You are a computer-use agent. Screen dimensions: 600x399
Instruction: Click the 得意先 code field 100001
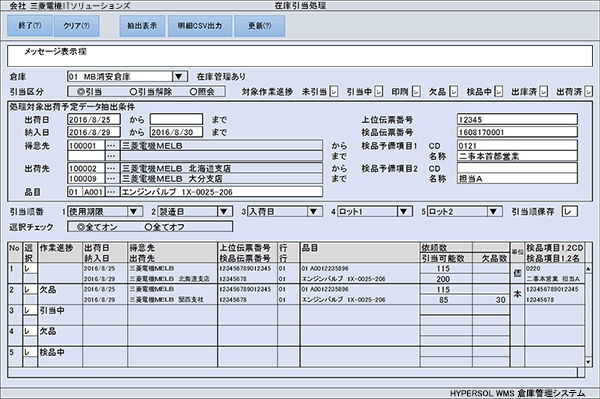click(x=86, y=146)
